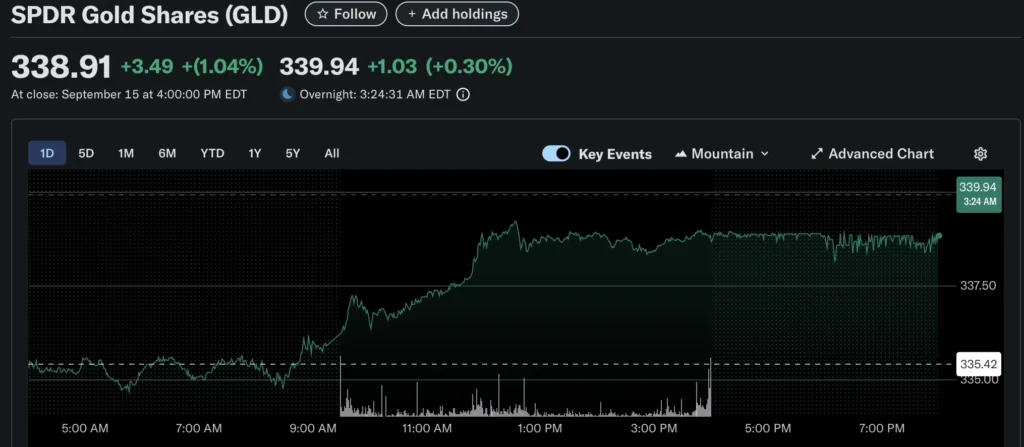Switch to the 5D range tab
The height and width of the screenshot is (447, 1024).
(x=86, y=153)
